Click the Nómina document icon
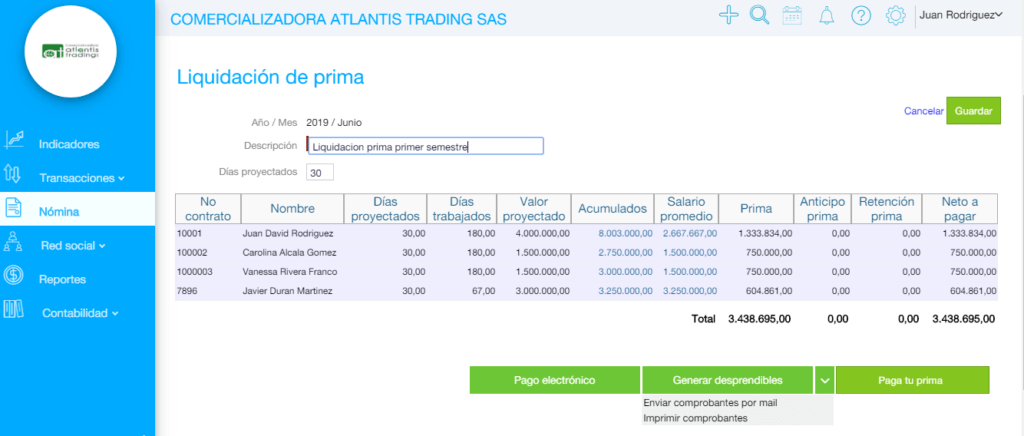The image size is (1024, 436). [x=14, y=208]
